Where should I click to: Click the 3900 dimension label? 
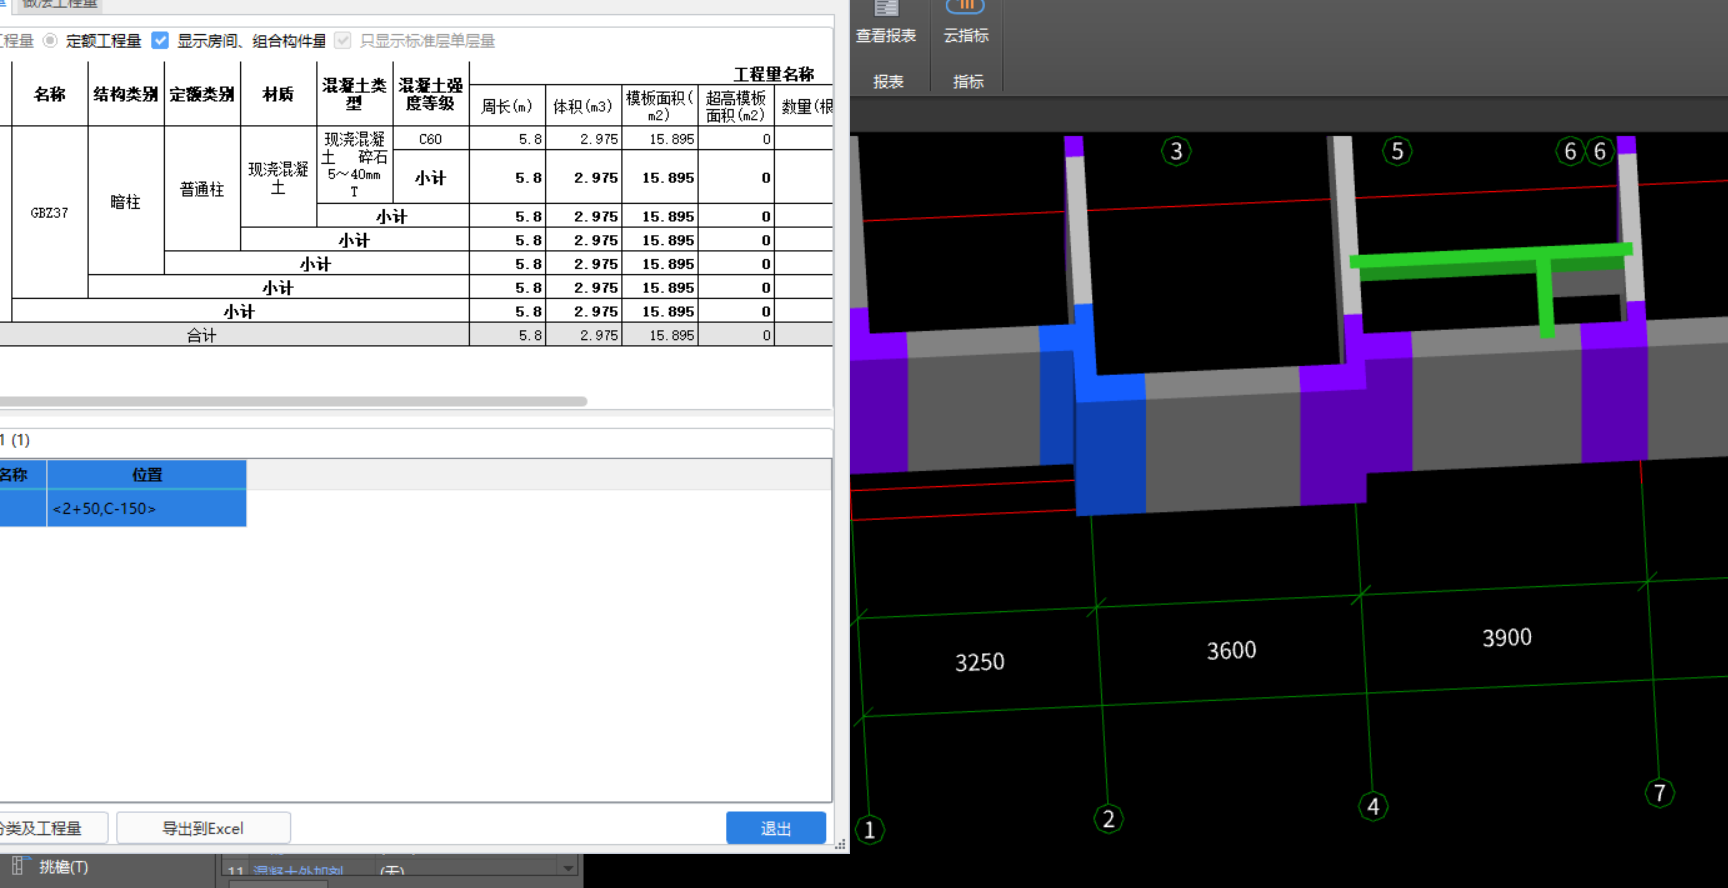click(1507, 637)
